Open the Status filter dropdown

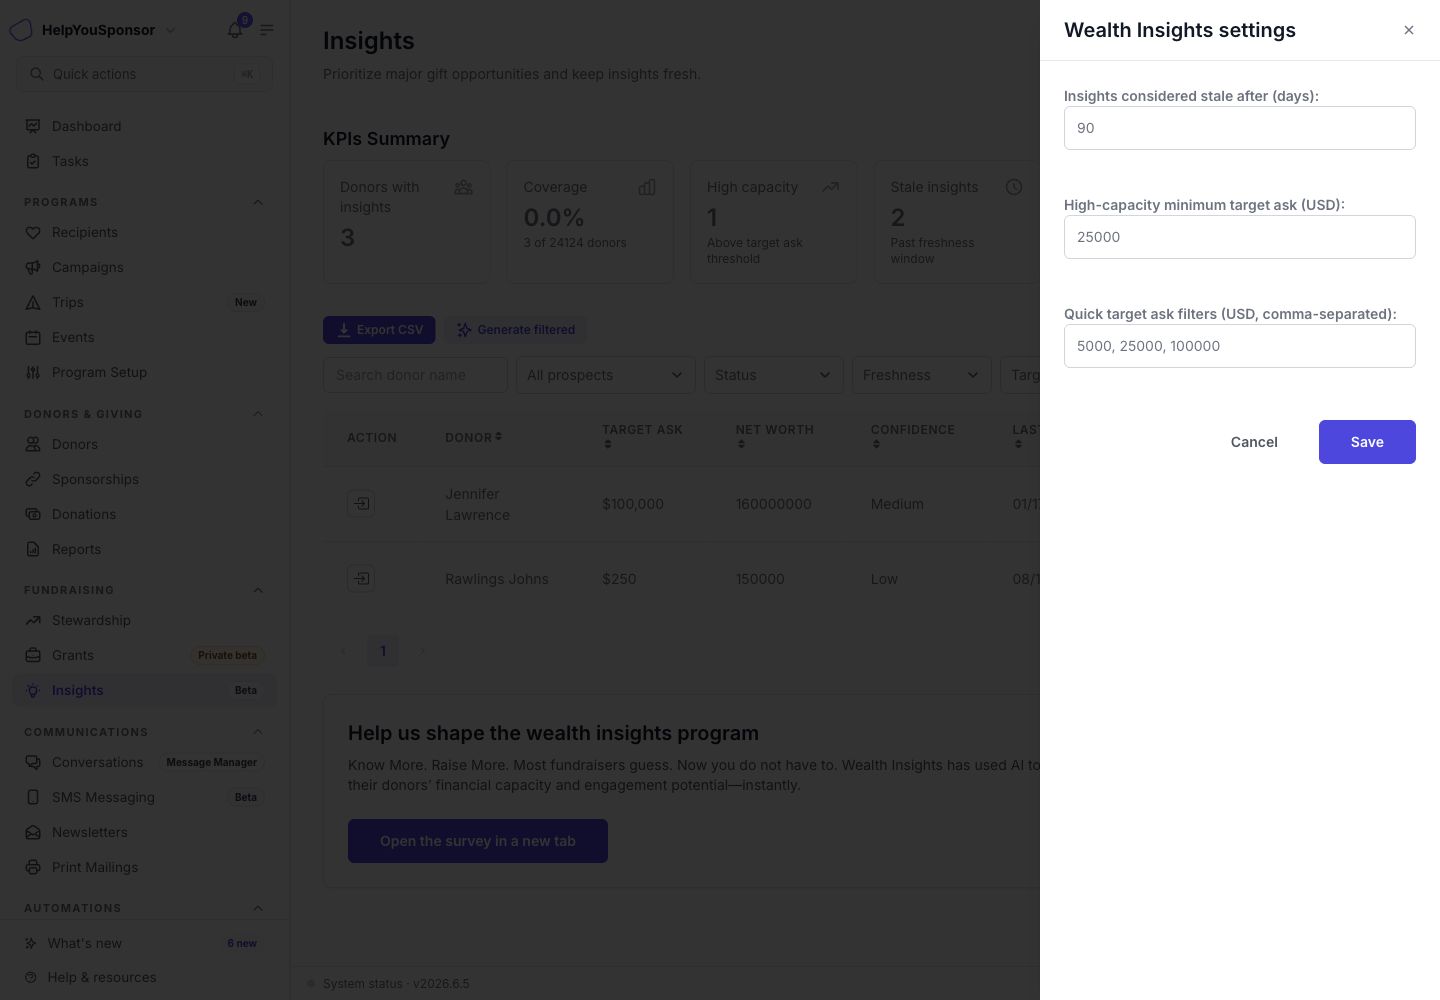click(x=773, y=375)
